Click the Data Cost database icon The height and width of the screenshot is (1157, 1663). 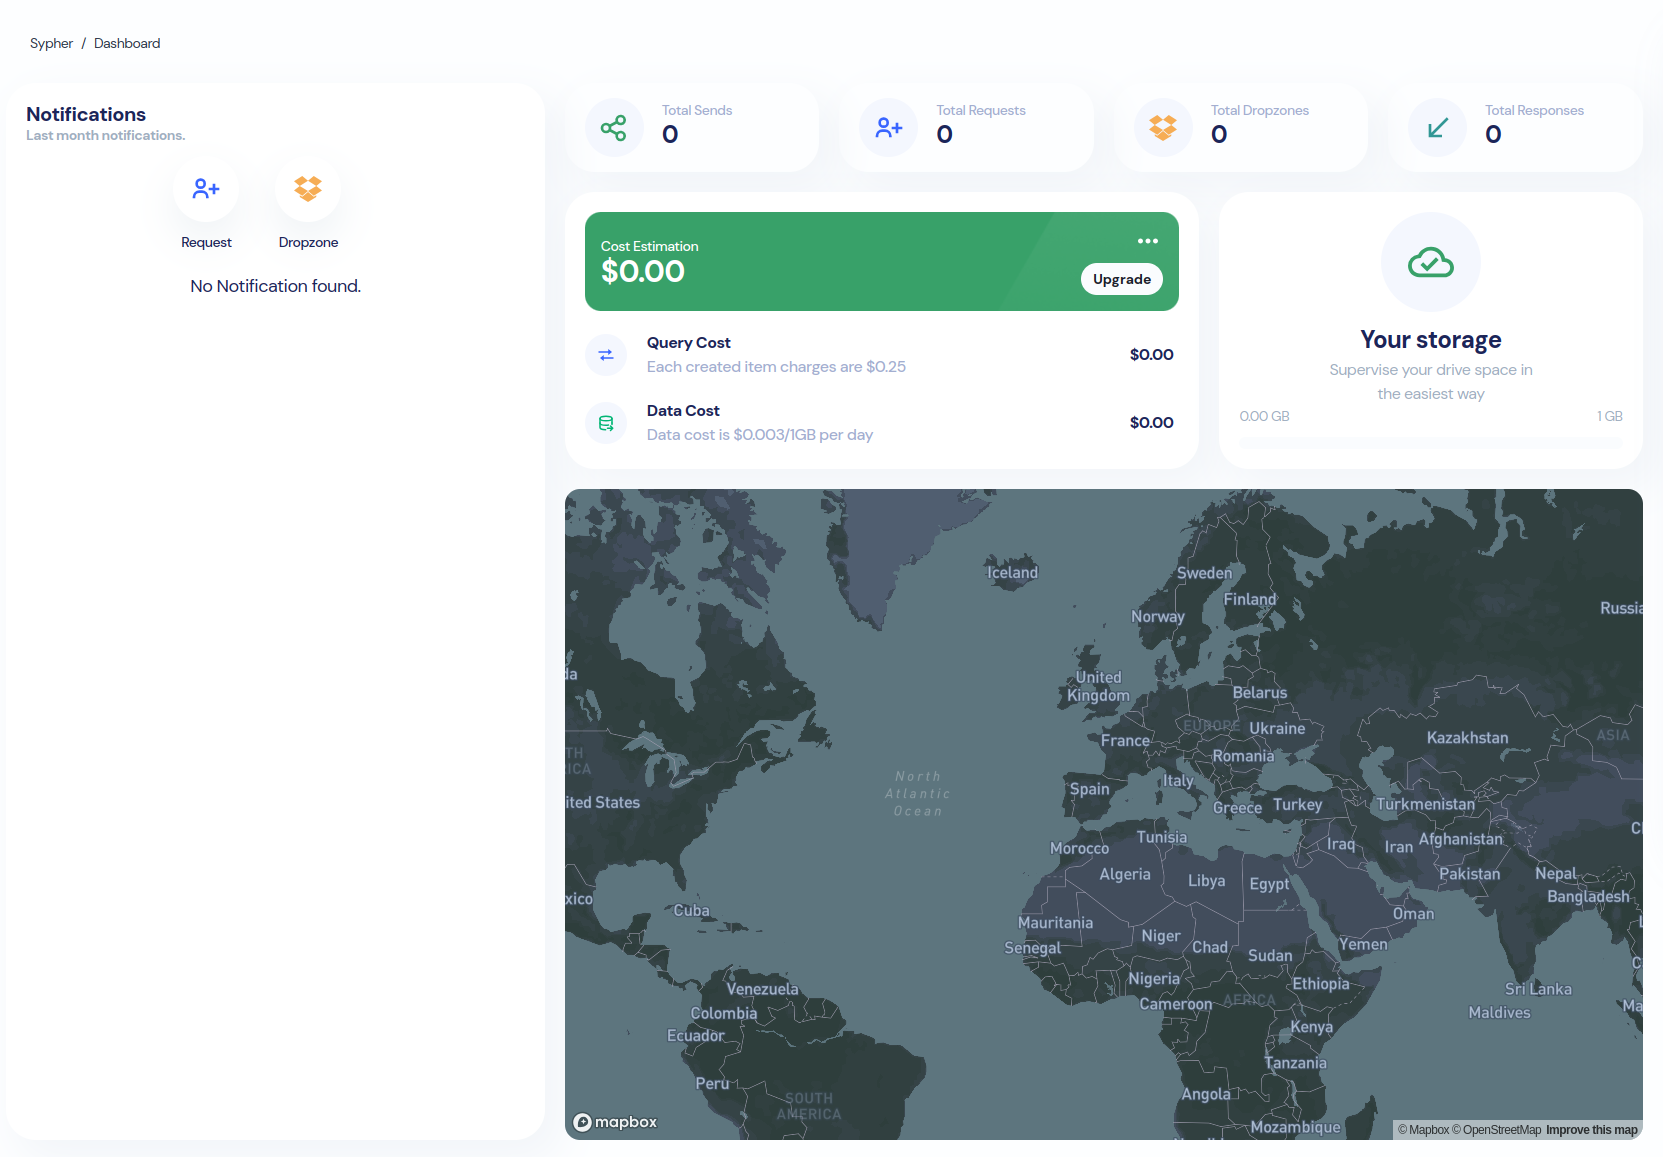[x=606, y=422]
